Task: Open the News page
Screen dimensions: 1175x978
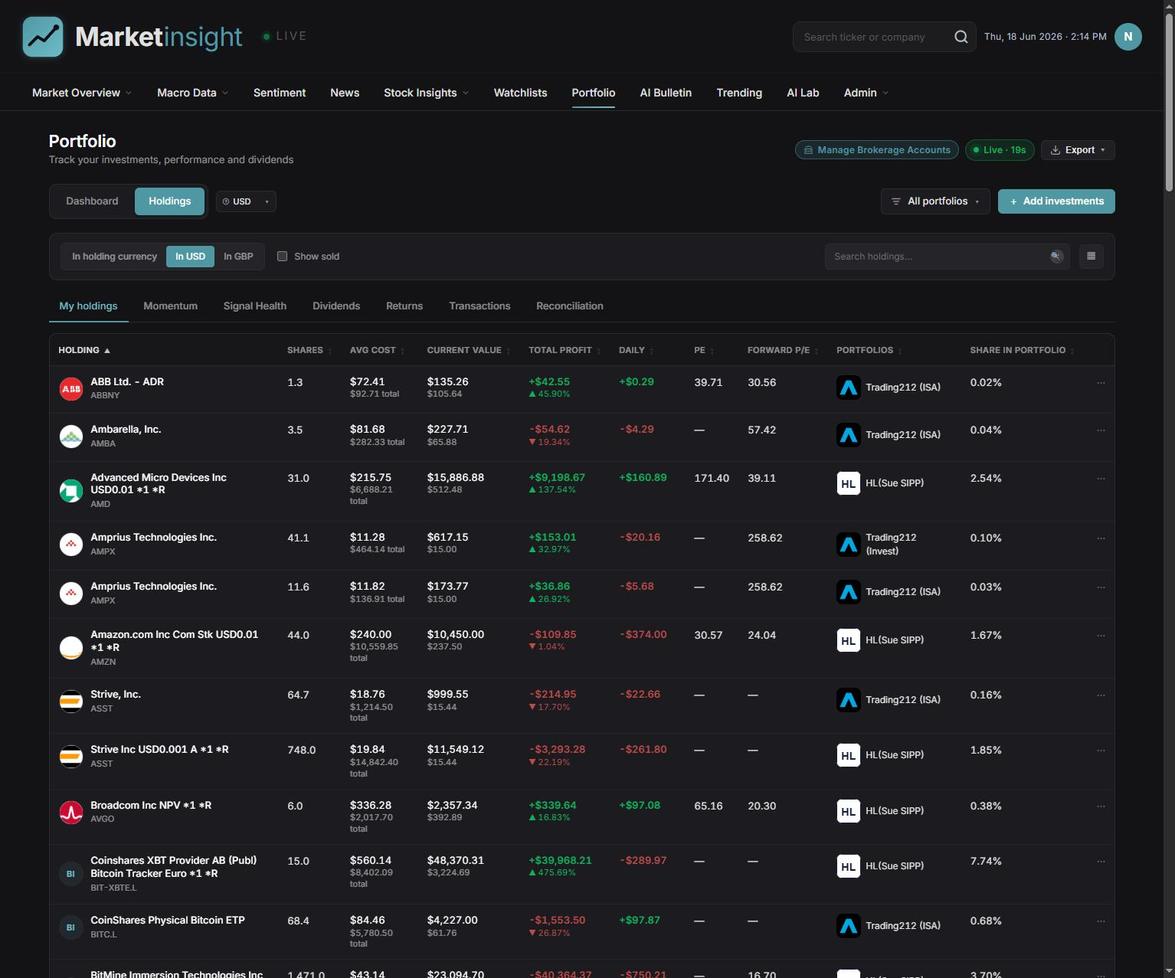Action: point(345,93)
